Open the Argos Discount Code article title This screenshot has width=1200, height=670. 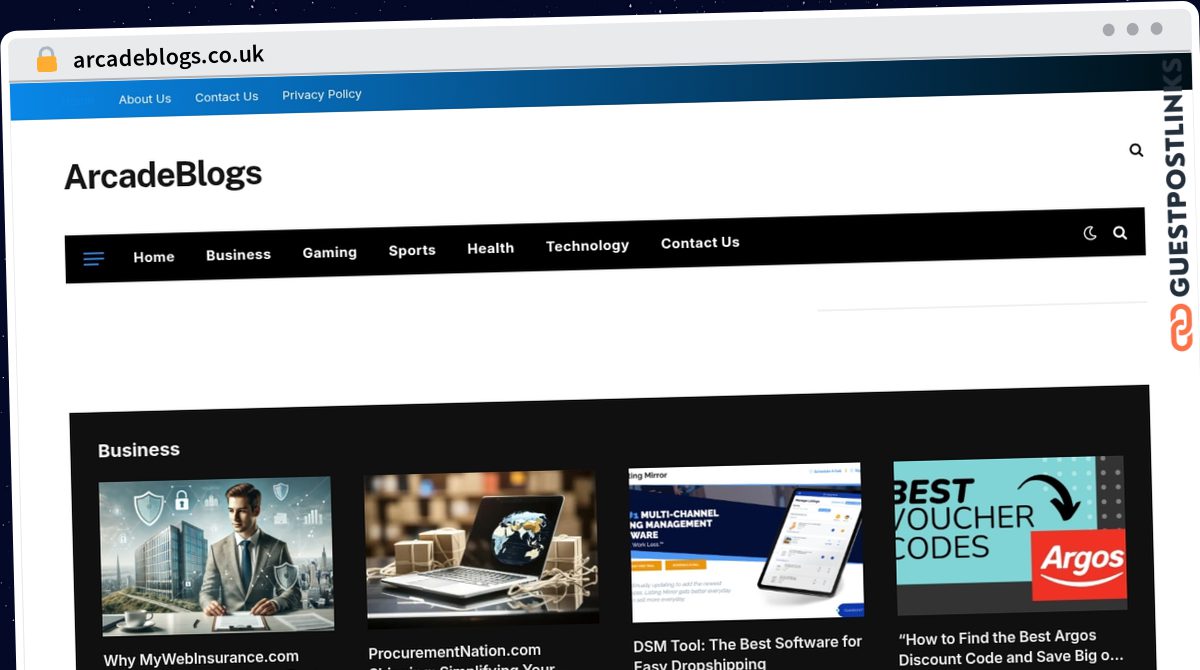[x=1012, y=647]
